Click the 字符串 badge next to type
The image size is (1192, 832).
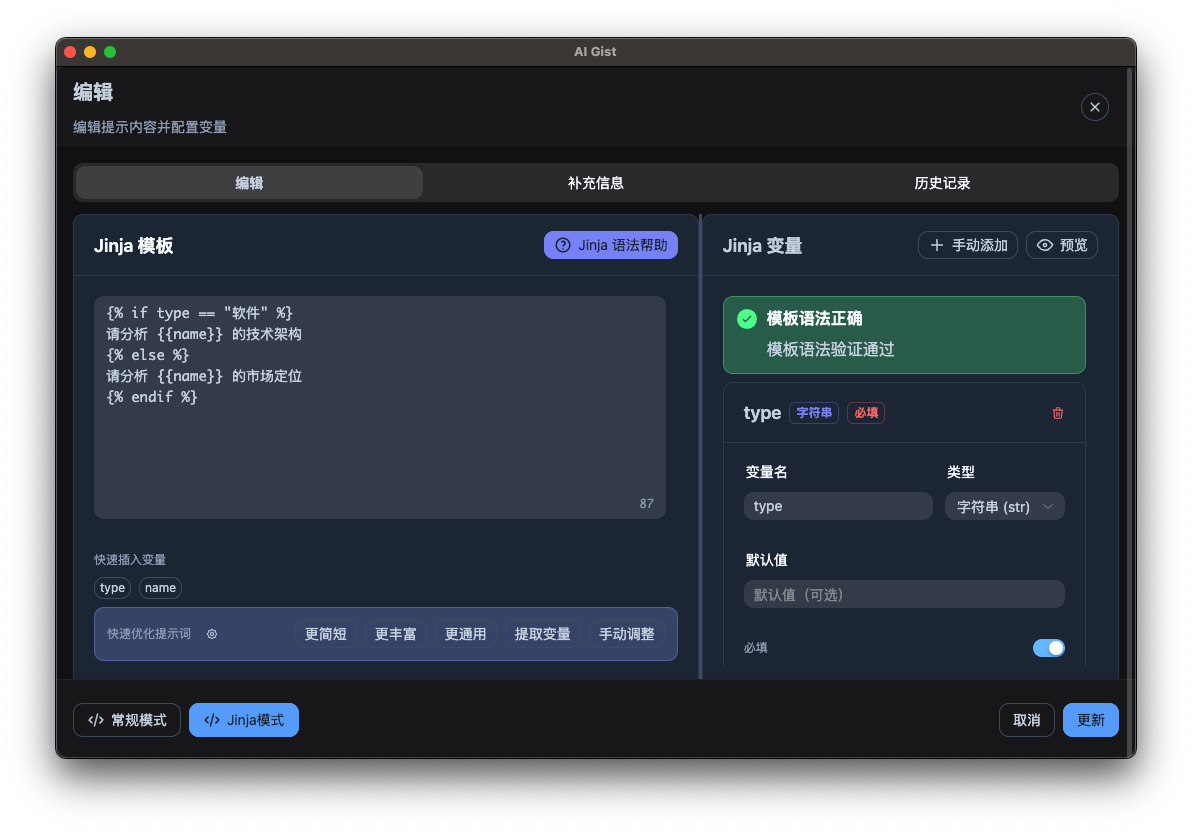(813, 412)
